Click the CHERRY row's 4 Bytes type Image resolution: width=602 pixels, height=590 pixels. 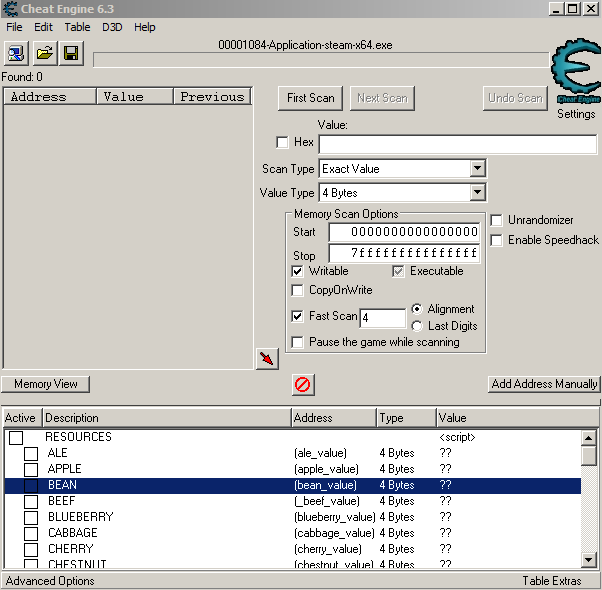click(397, 549)
